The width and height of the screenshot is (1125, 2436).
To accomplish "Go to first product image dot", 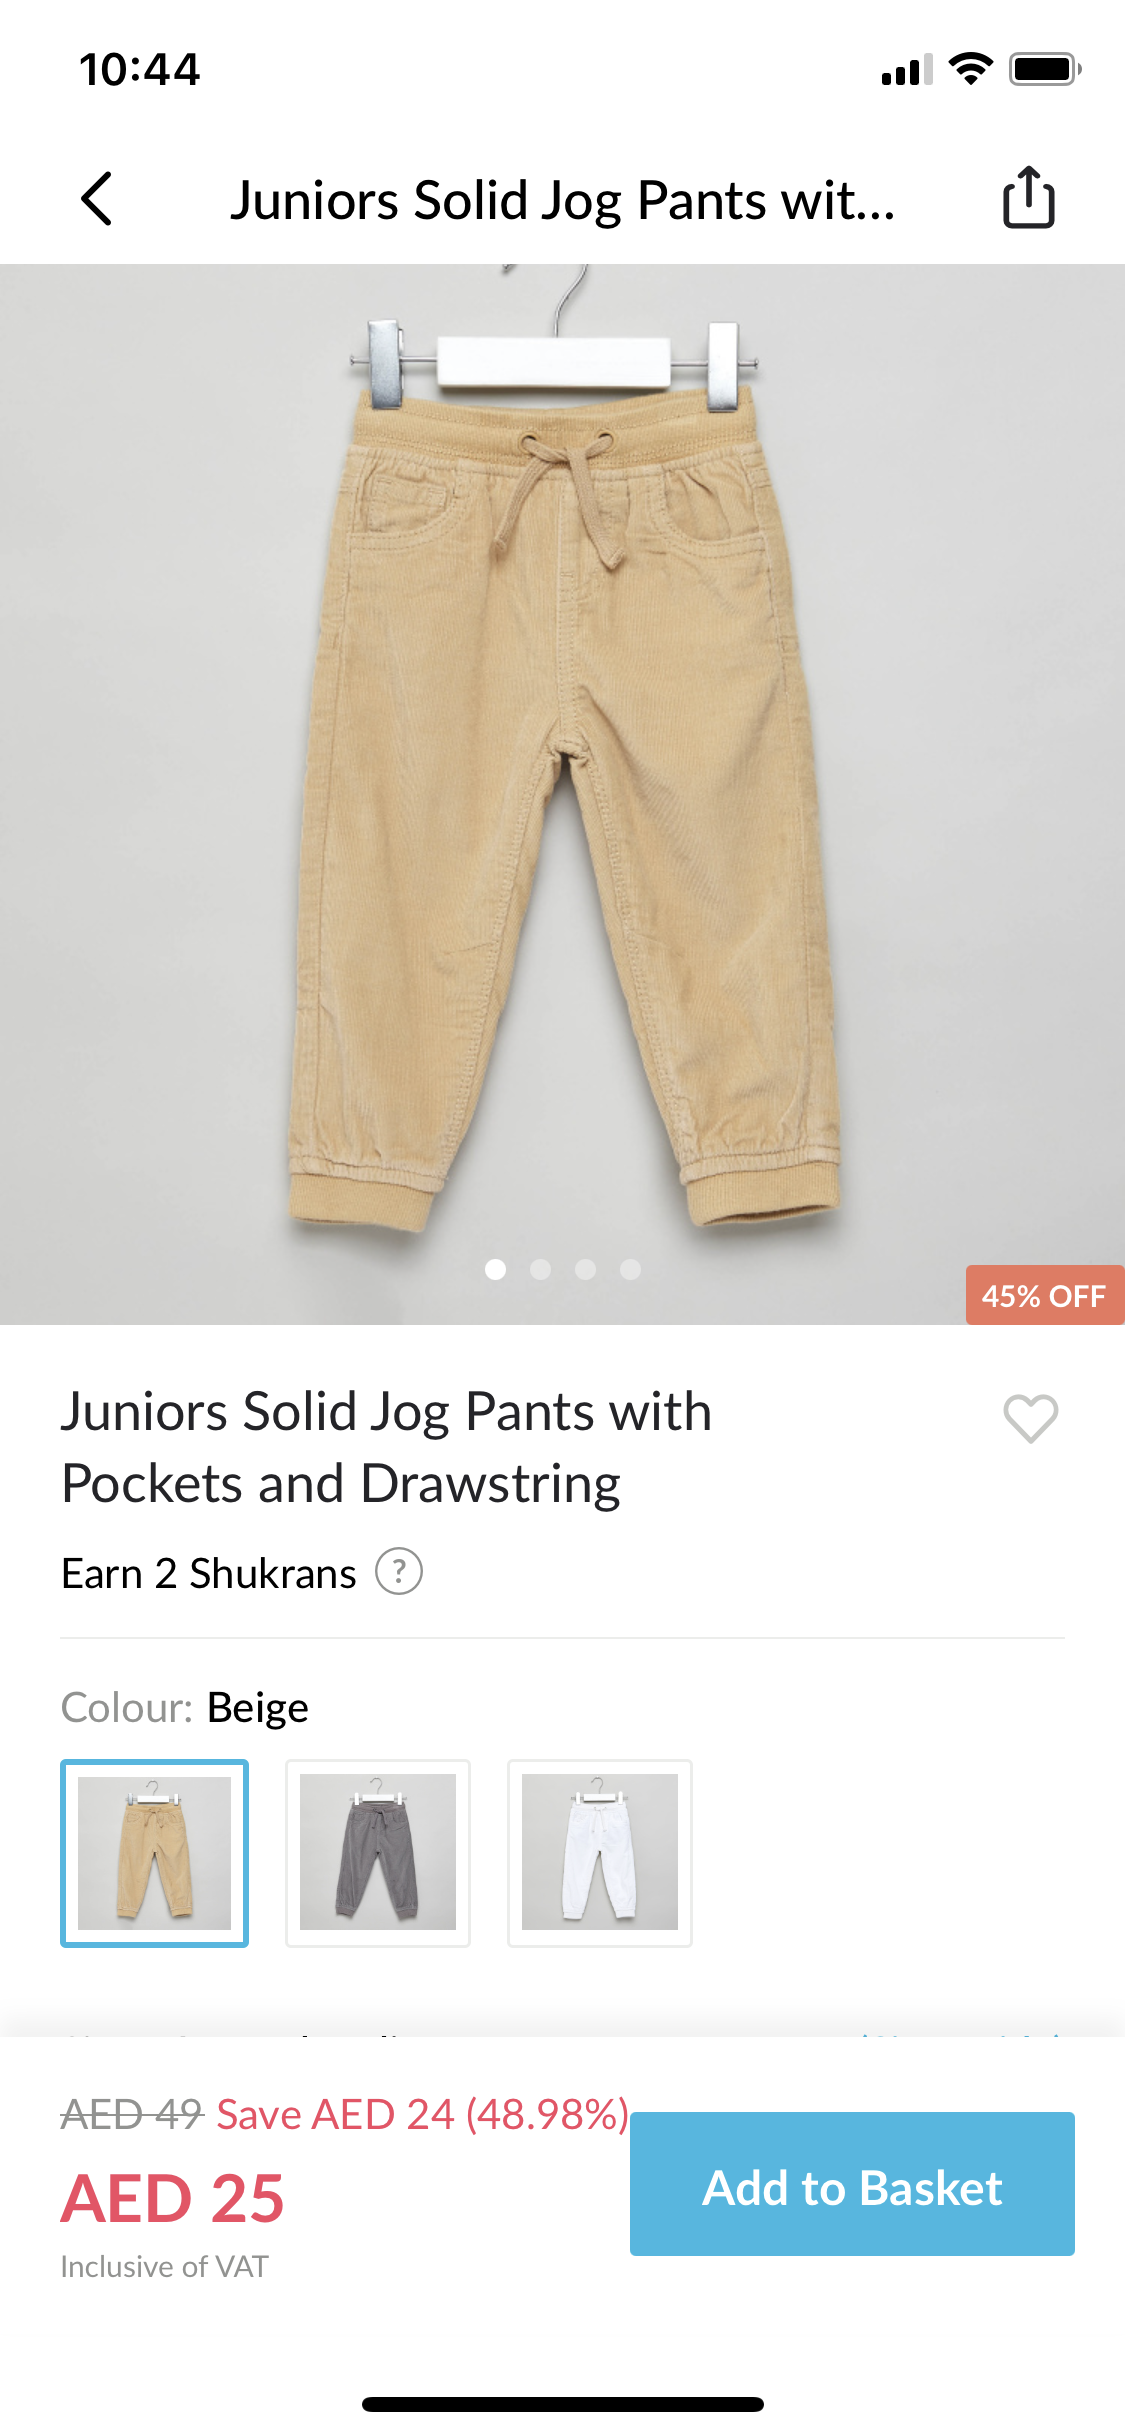I will coord(495,1269).
